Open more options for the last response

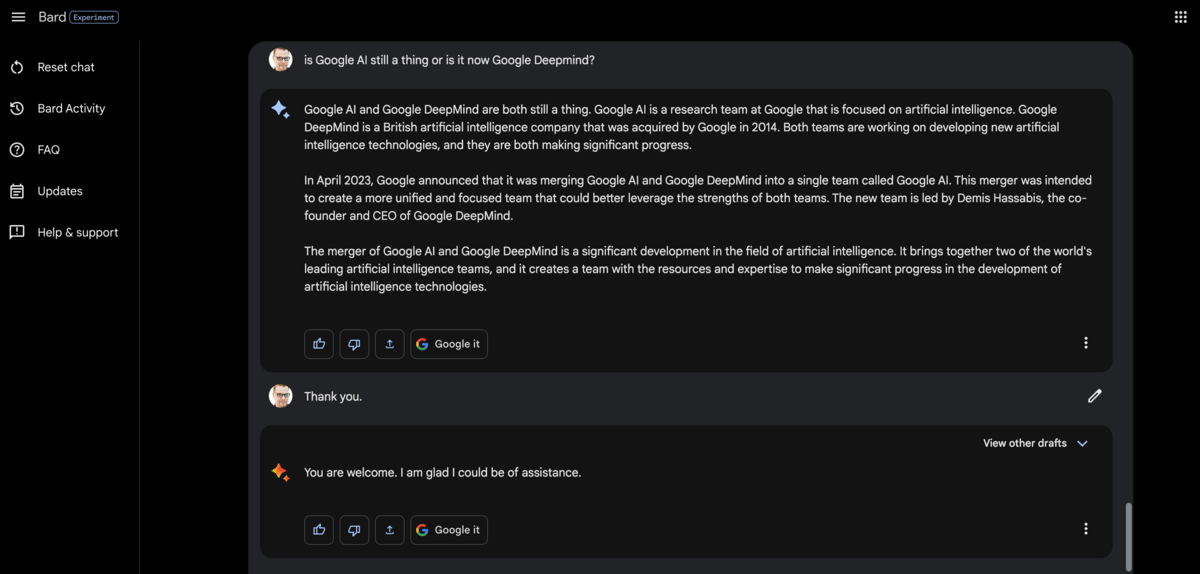point(1086,529)
